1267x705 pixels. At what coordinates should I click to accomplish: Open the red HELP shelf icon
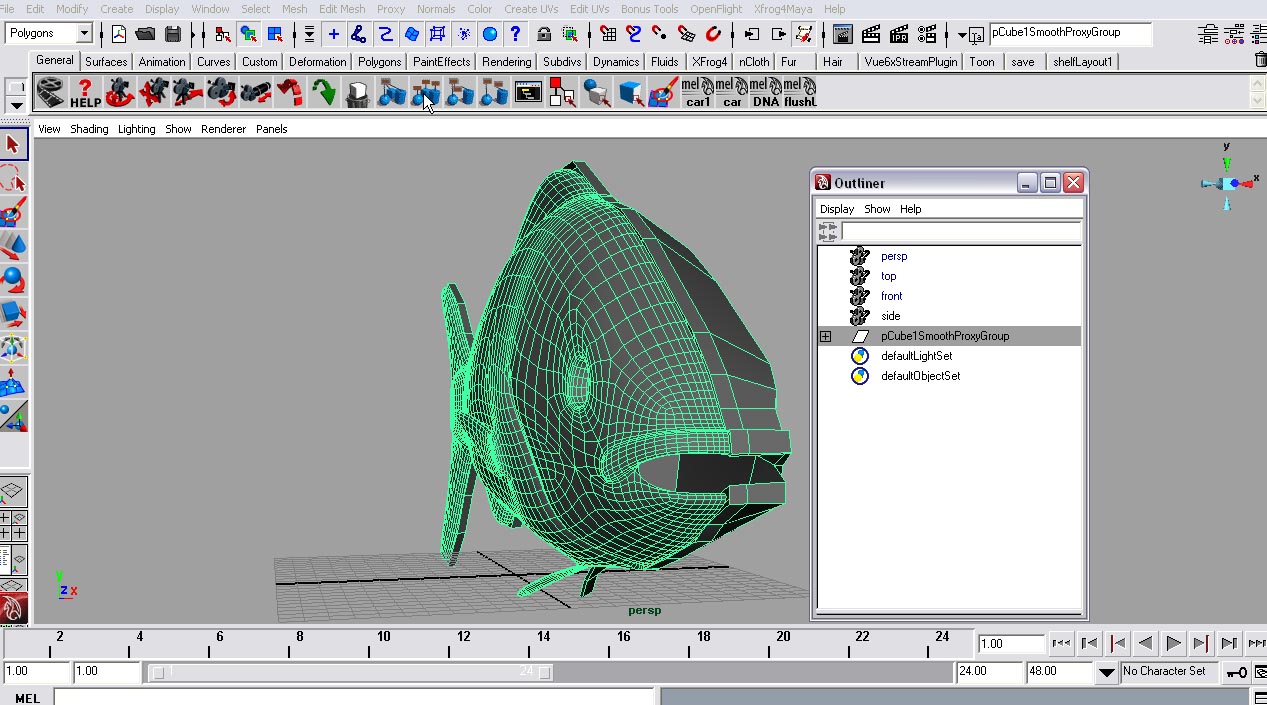pos(85,93)
